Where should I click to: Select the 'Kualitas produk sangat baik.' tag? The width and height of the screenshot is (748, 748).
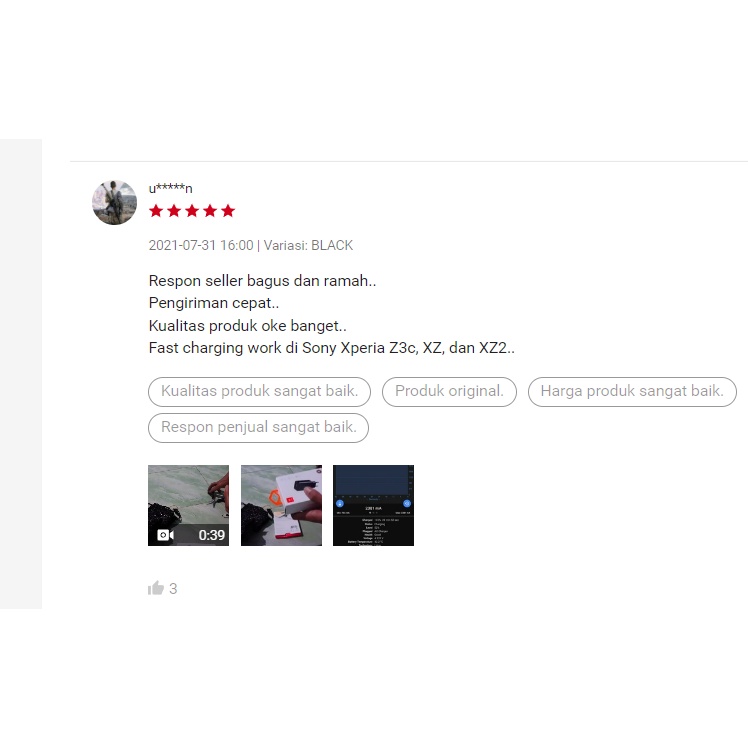click(260, 392)
